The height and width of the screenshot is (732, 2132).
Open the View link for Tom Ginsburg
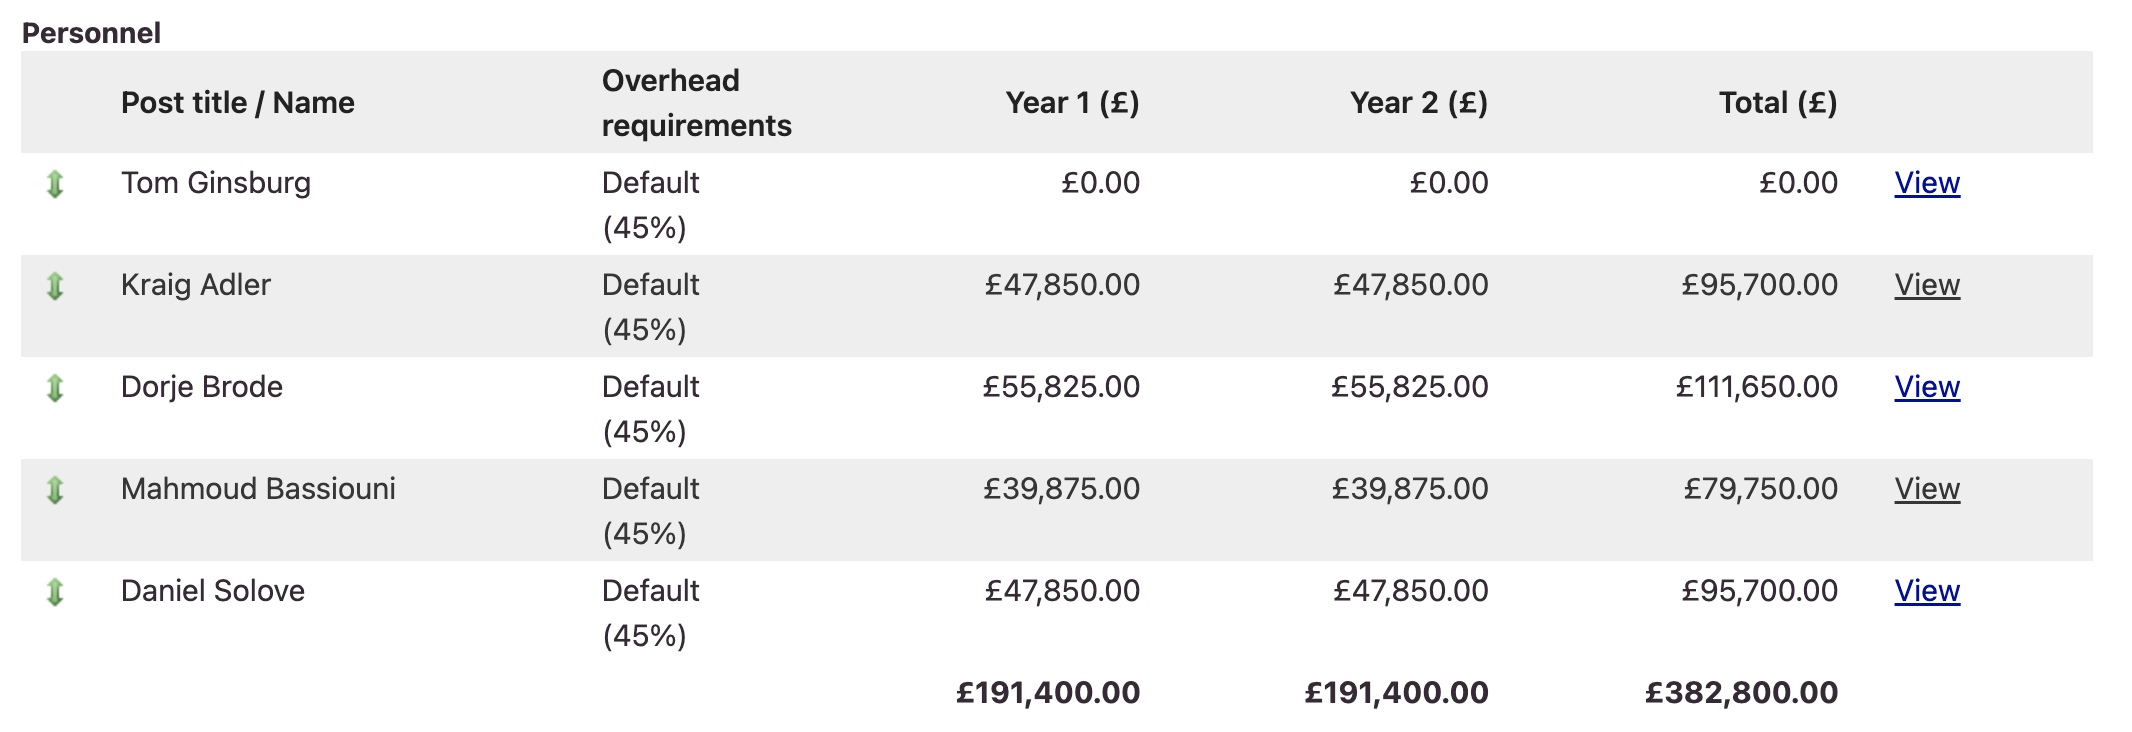[1926, 183]
